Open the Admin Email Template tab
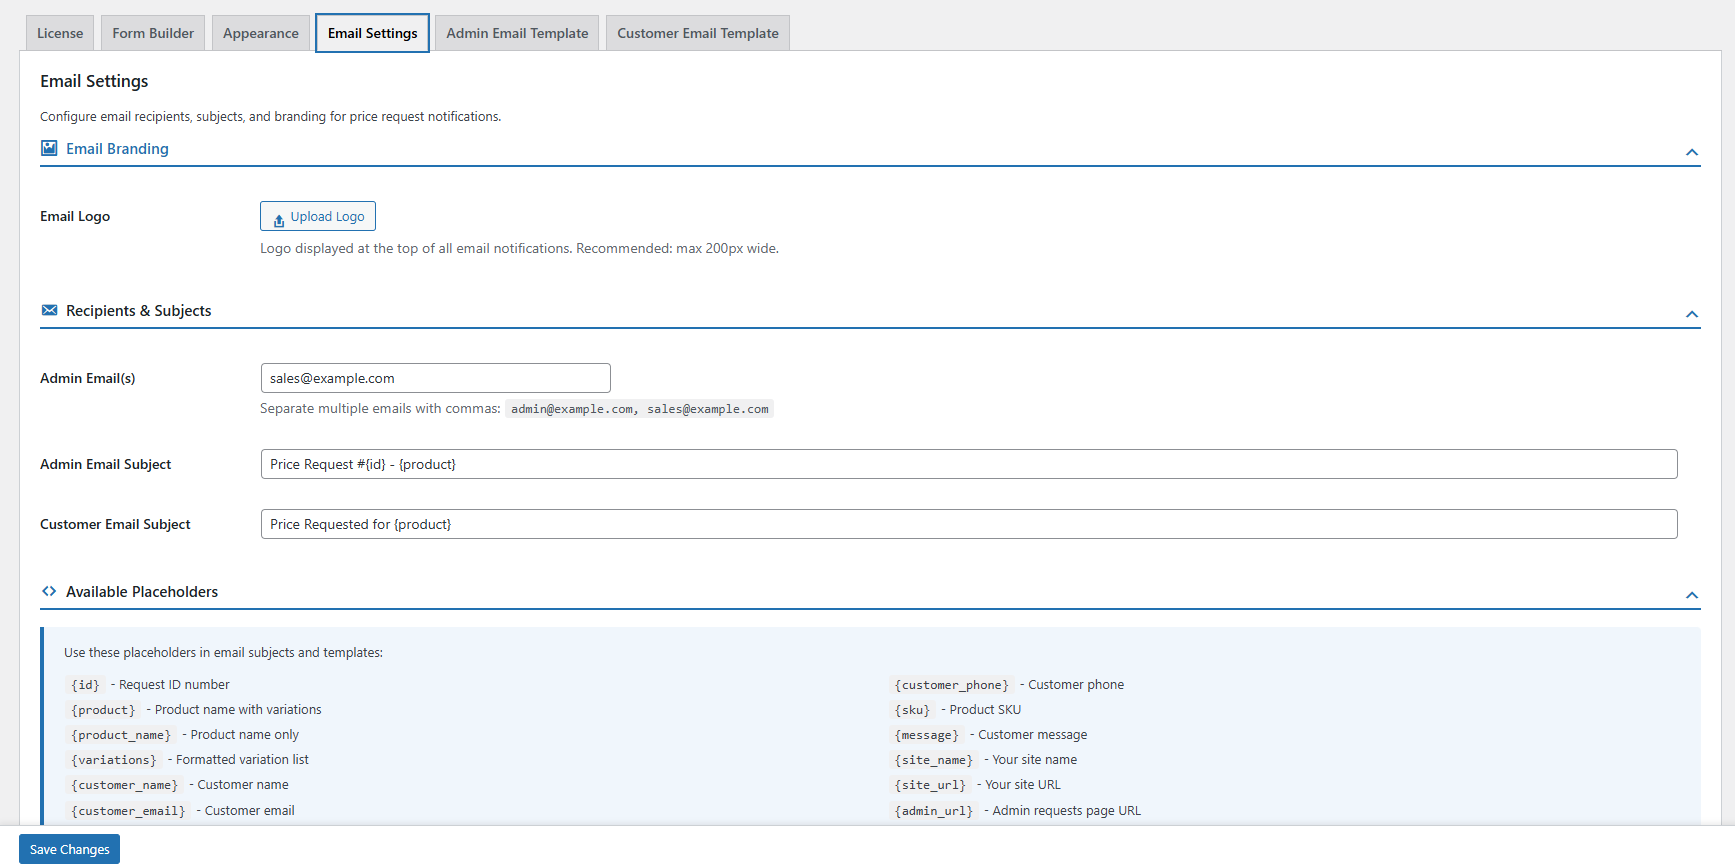This screenshot has width=1735, height=868. (517, 33)
